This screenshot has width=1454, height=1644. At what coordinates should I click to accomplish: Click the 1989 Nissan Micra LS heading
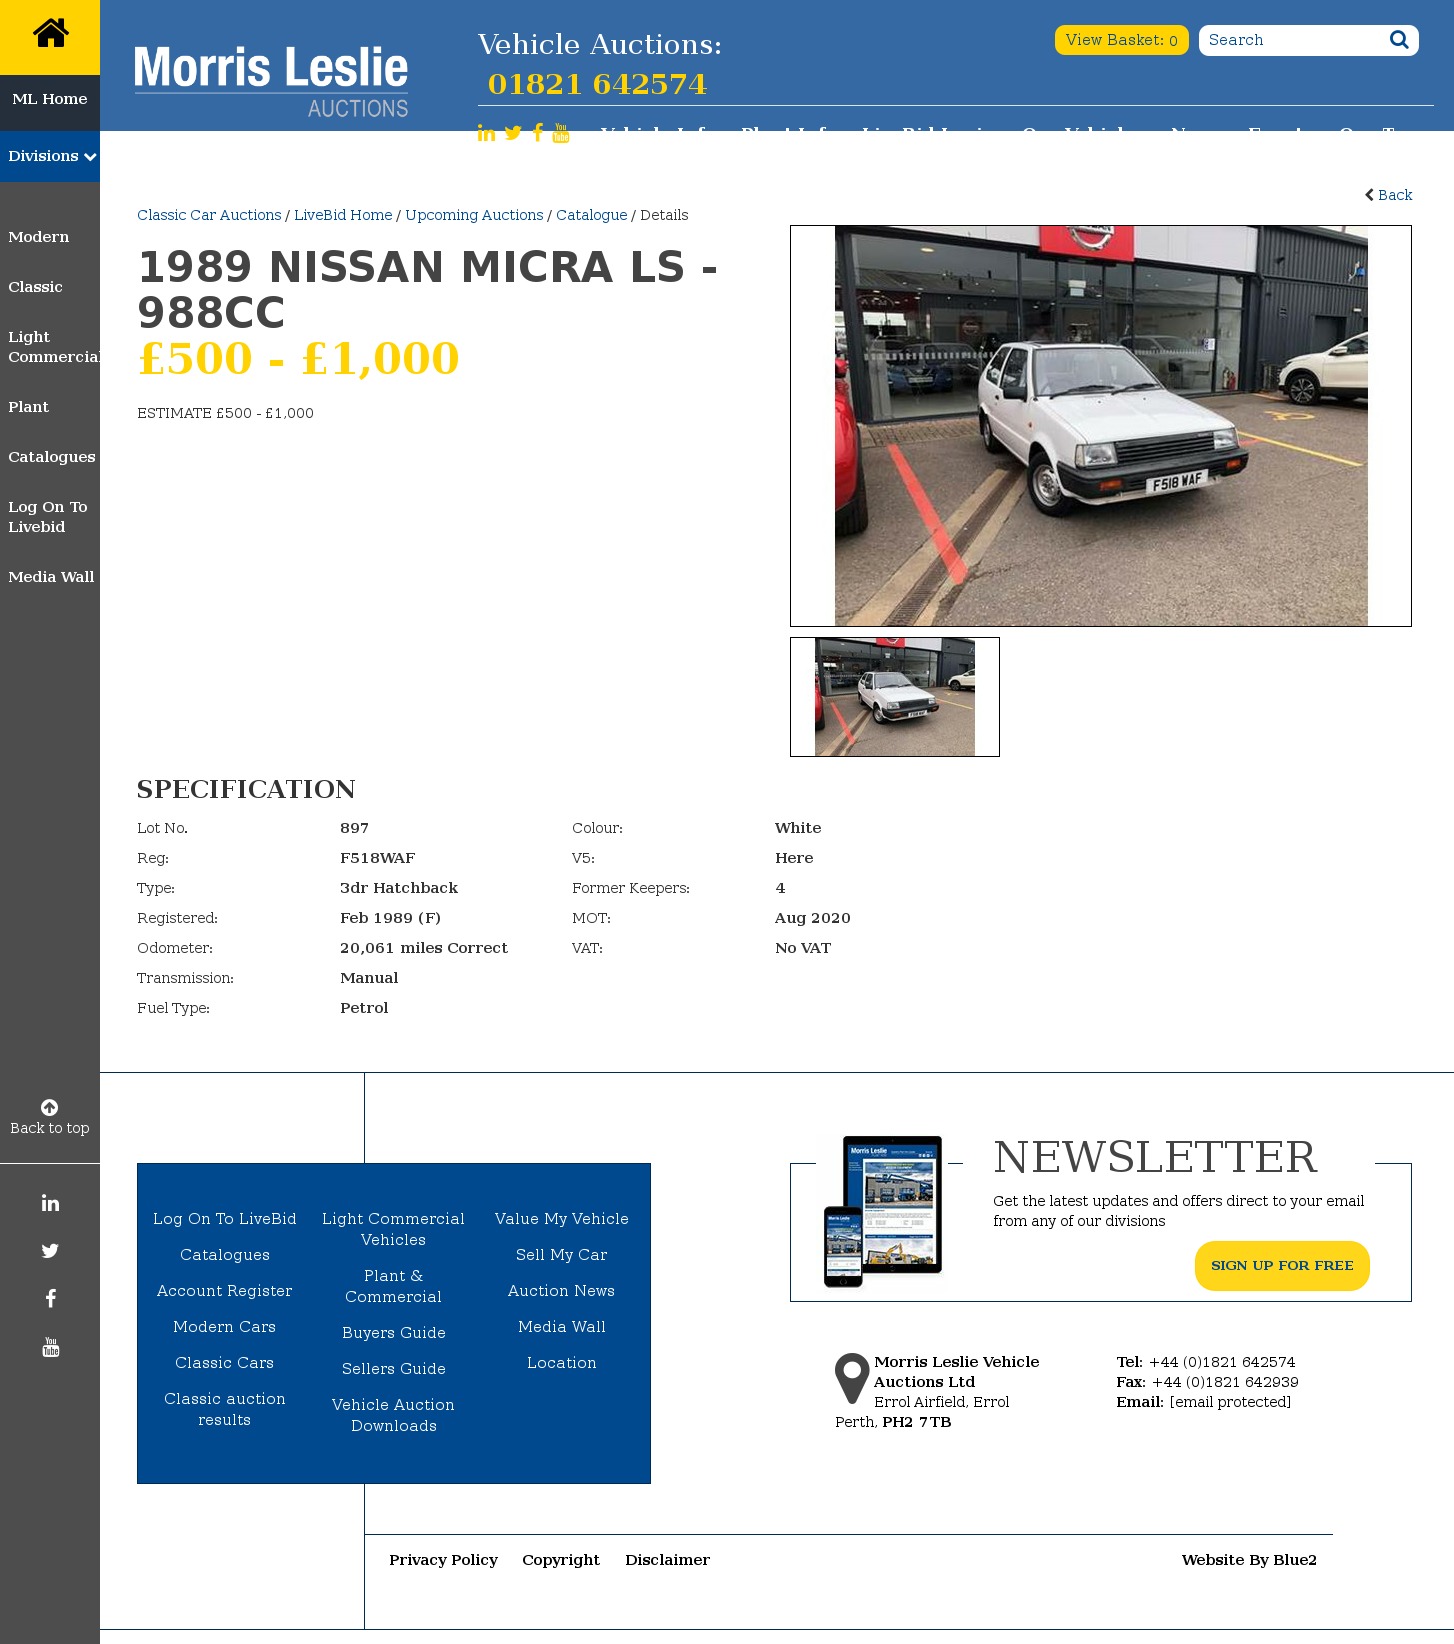click(428, 290)
